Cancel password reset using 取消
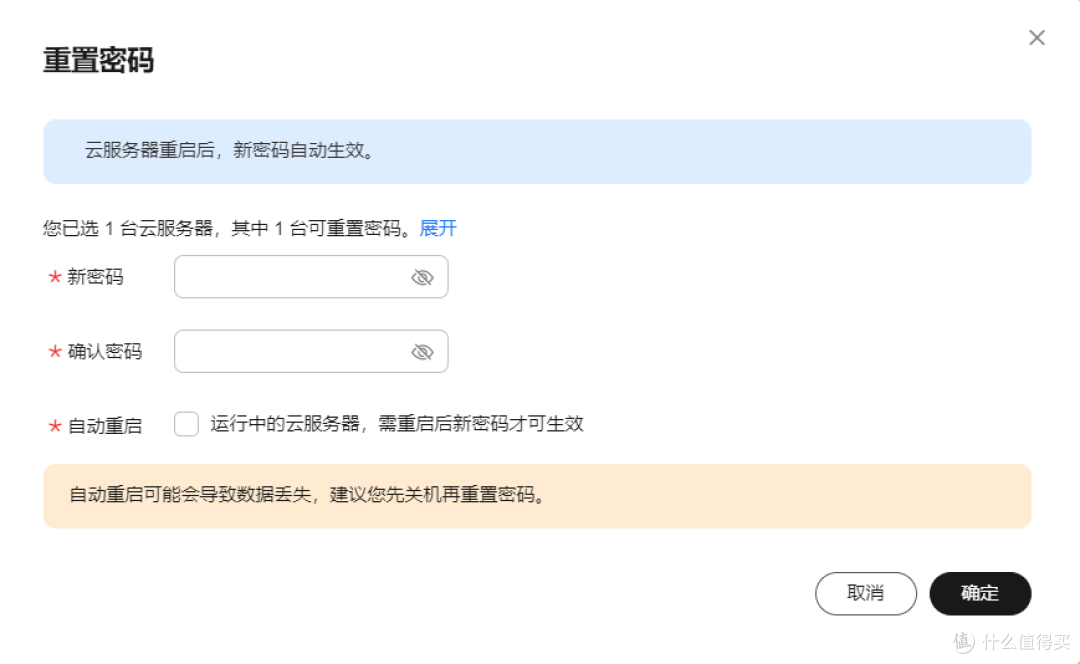 click(866, 593)
